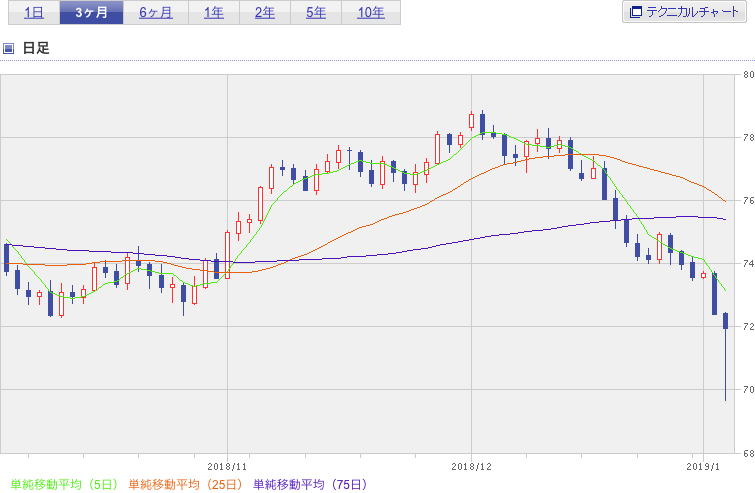Viewport: 755px width, 493px height.
Task: Switch to the 1日 period tab
Action: 34,13
